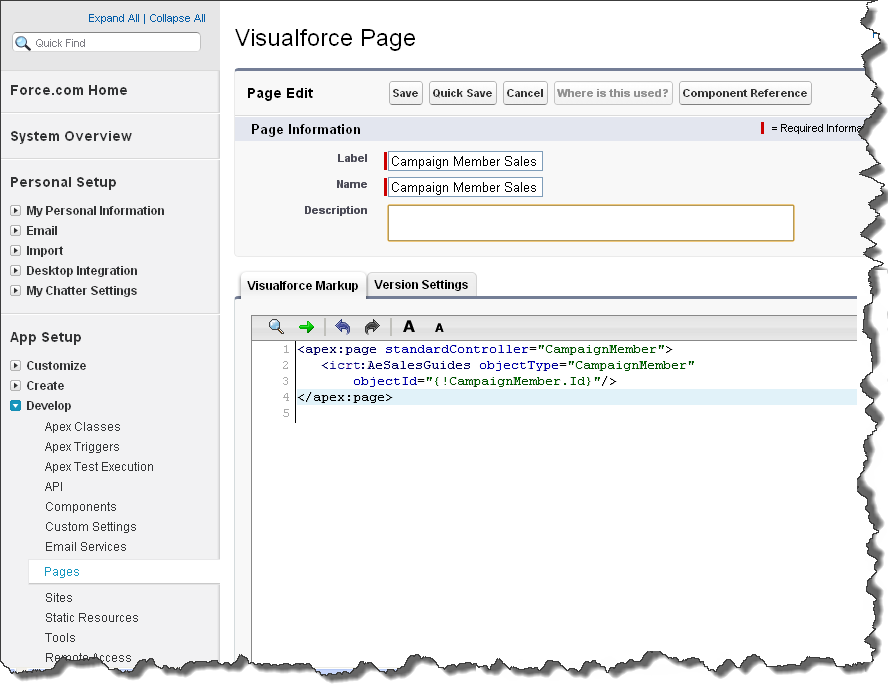Screen dimensions: 888x686
Task: Click the Component Reference button
Action: (x=744, y=93)
